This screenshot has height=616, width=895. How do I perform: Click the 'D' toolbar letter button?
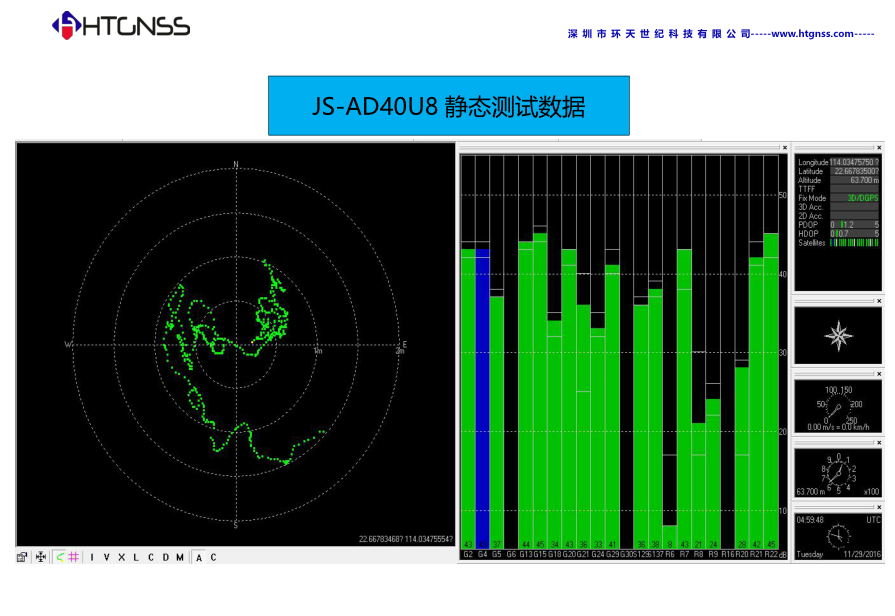165,557
